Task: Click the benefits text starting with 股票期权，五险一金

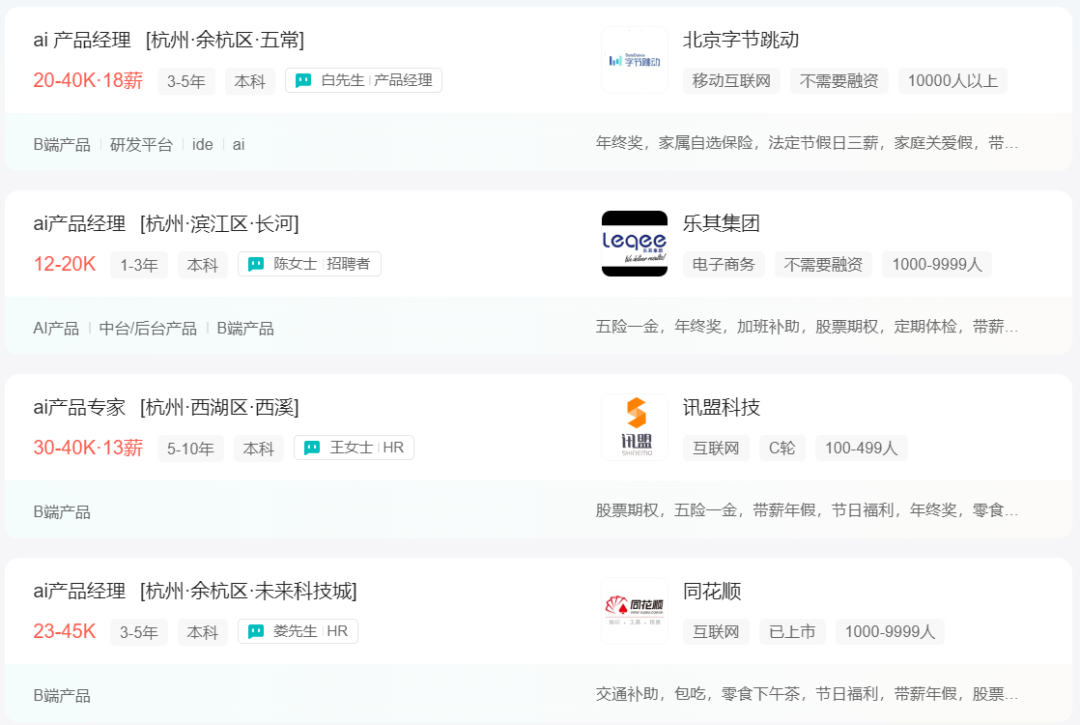Action: (x=807, y=510)
